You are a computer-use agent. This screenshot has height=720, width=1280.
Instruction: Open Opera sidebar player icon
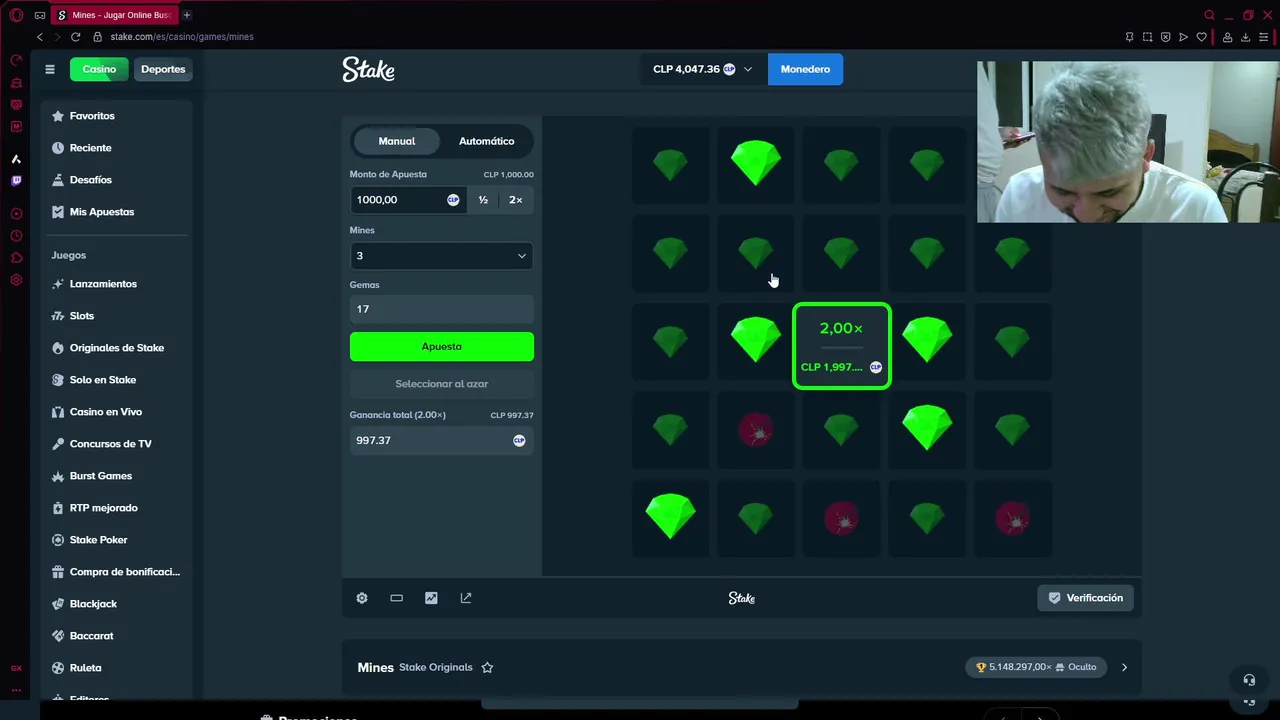tap(16, 214)
